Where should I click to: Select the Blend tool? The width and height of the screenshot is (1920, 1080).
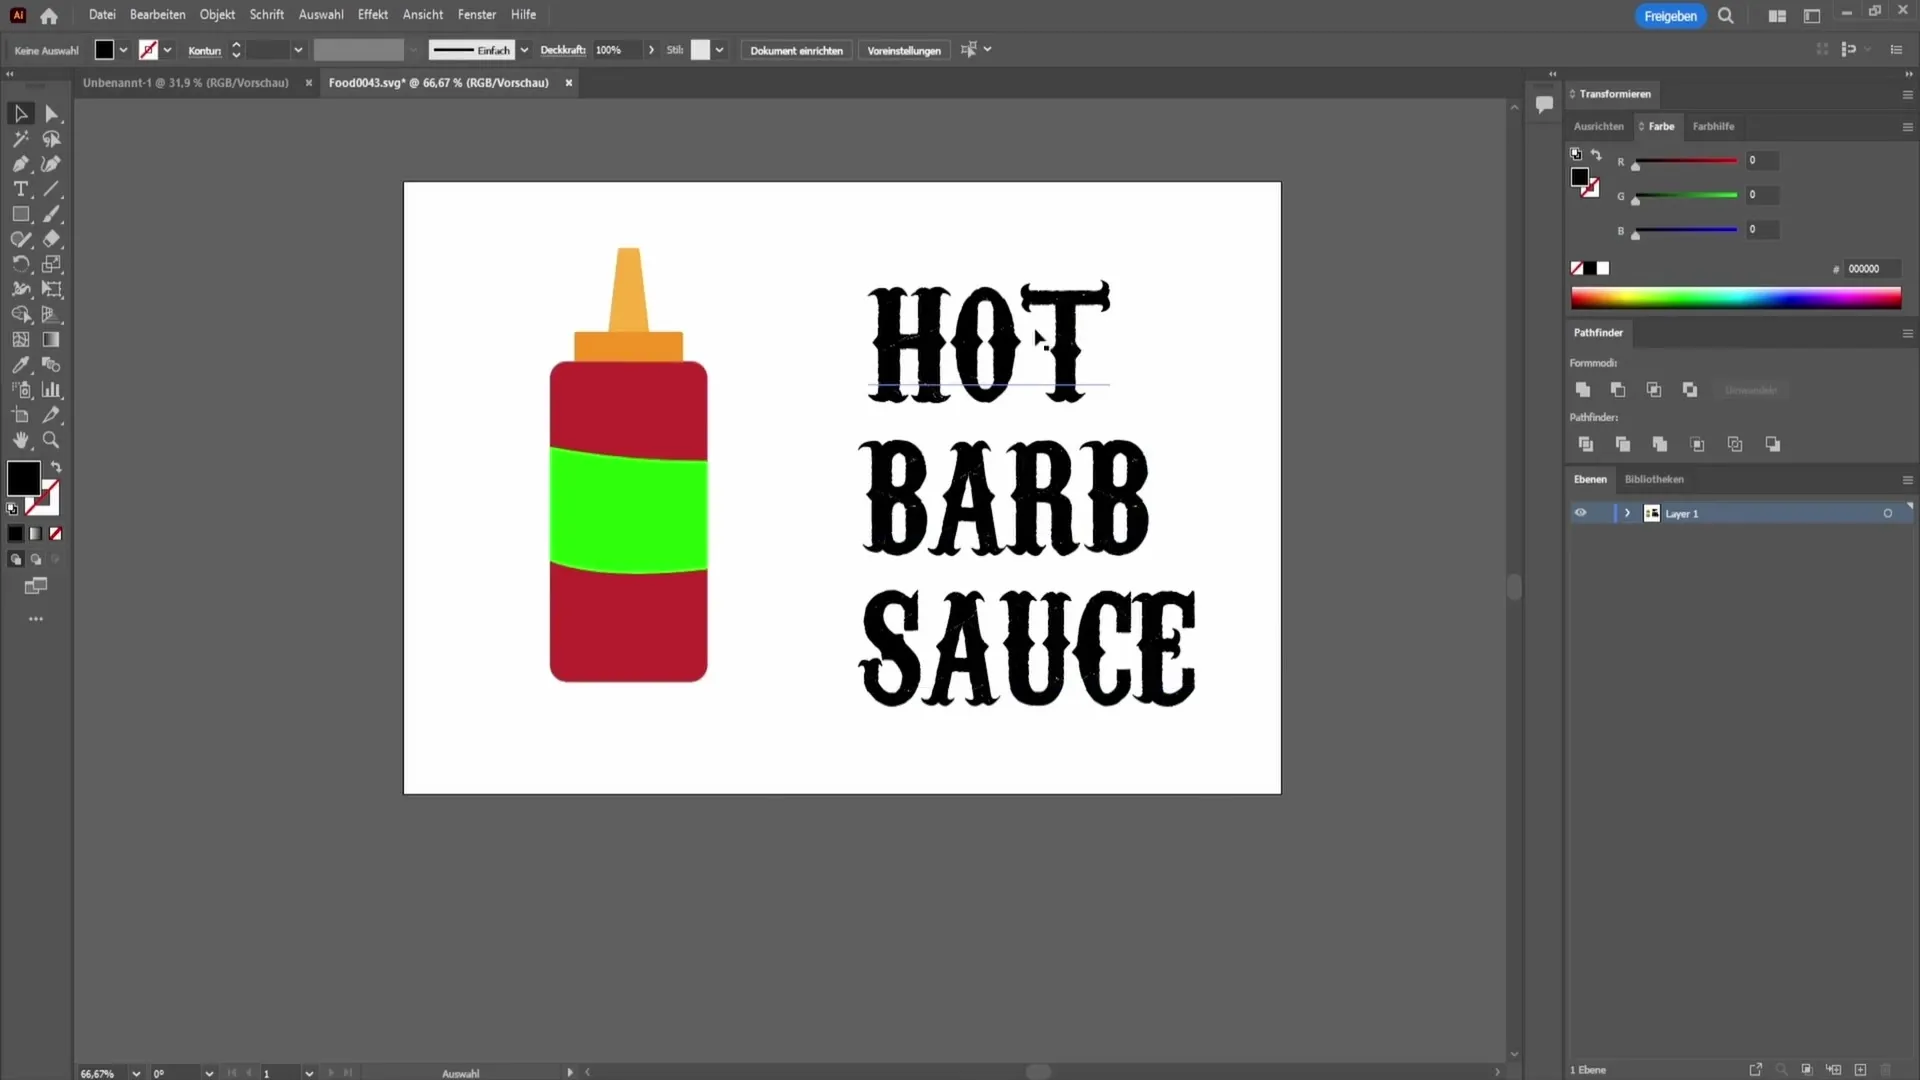coord(52,365)
